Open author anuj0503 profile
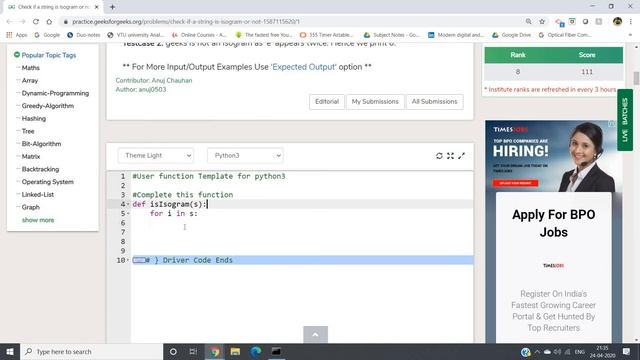The image size is (640, 360). pyautogui.click(x=152, y=89)
